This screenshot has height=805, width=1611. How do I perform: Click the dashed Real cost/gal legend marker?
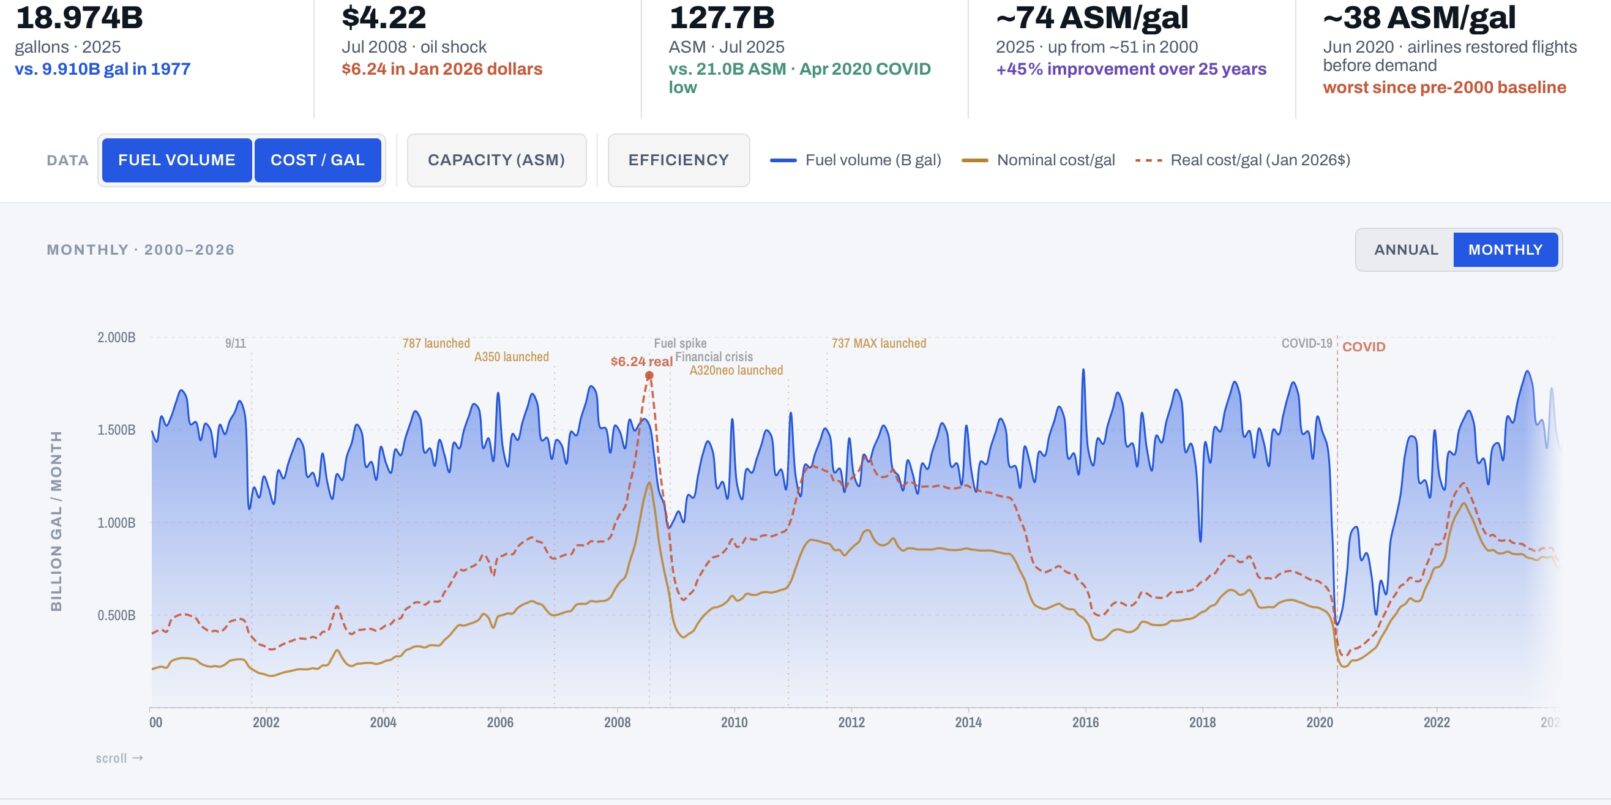(1148, 160)
